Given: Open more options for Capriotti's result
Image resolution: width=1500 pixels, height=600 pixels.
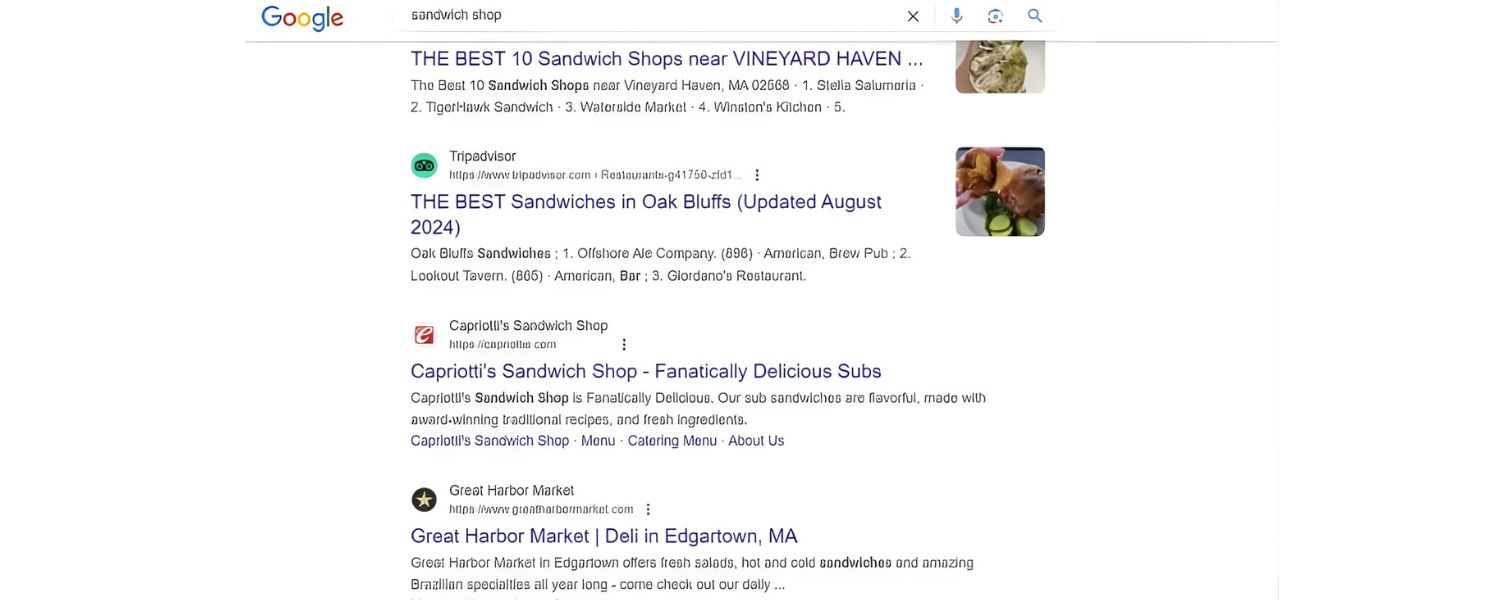Looking at the screenshot, I should click(624, 345).
